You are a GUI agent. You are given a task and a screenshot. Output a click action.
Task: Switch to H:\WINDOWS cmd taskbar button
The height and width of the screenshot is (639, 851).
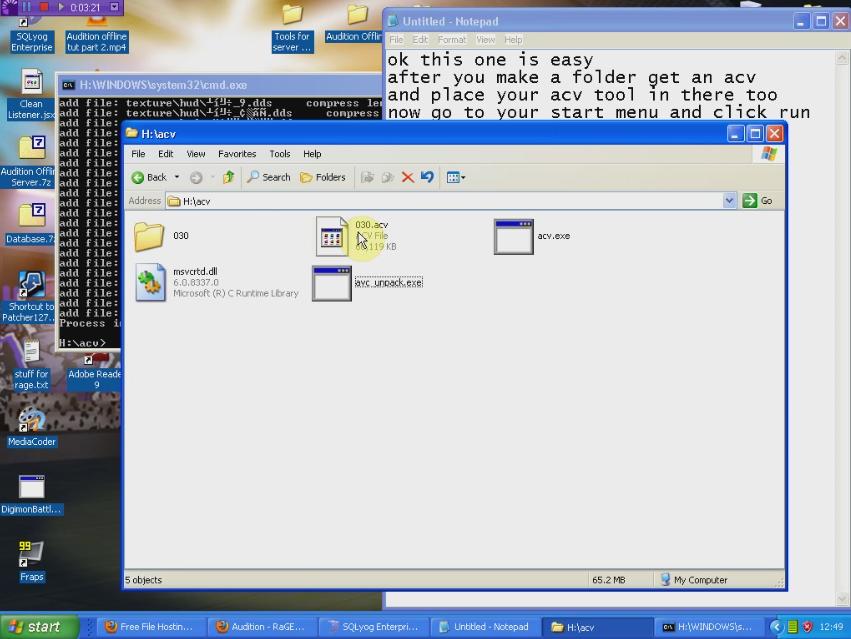click(x=707, y=627)
